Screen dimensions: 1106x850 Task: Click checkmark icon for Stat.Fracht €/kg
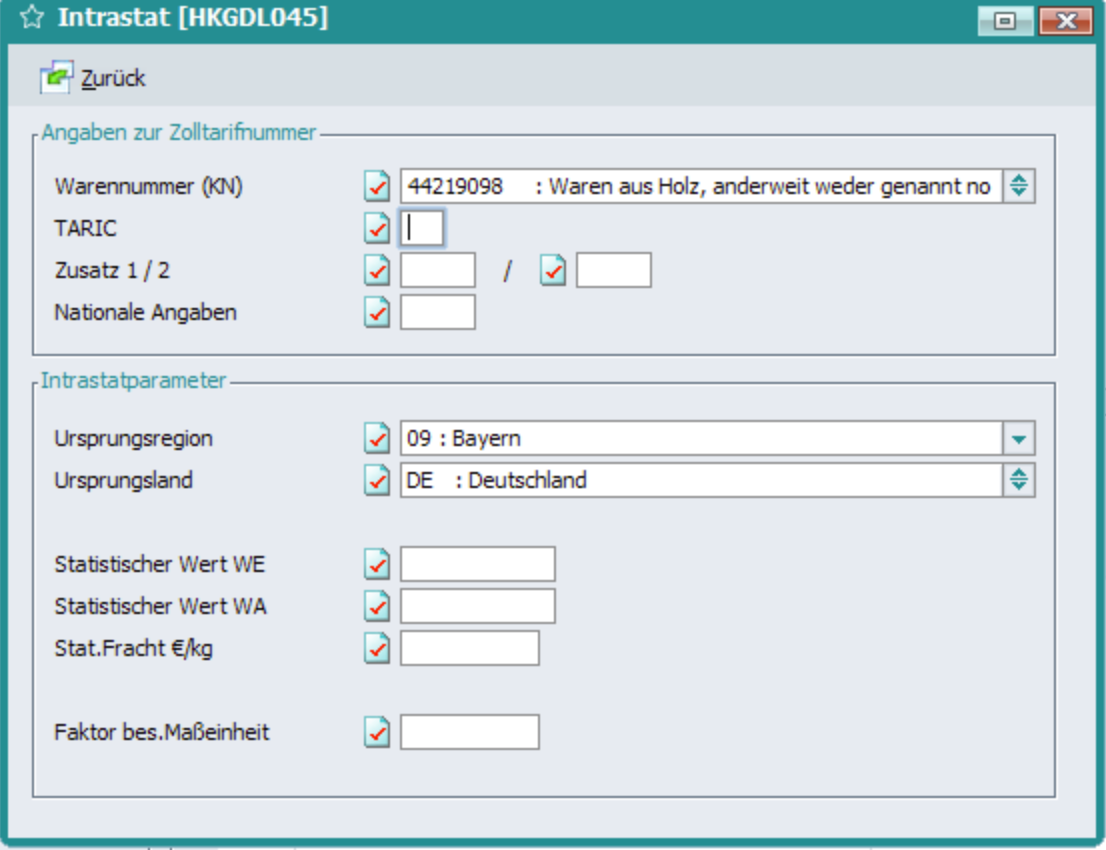(377, 648)
